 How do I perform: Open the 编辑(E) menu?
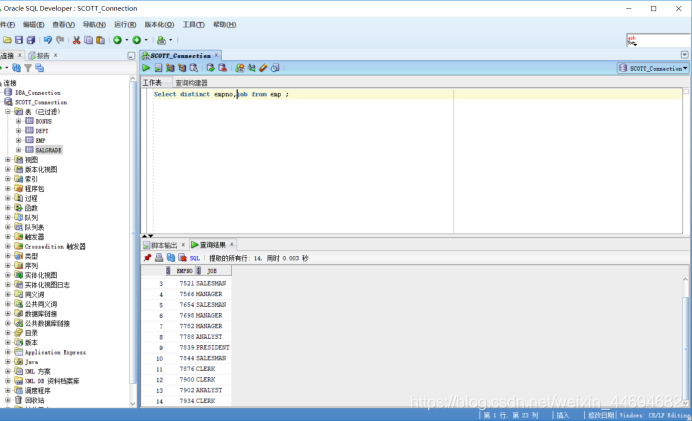(x=34, y=25)
